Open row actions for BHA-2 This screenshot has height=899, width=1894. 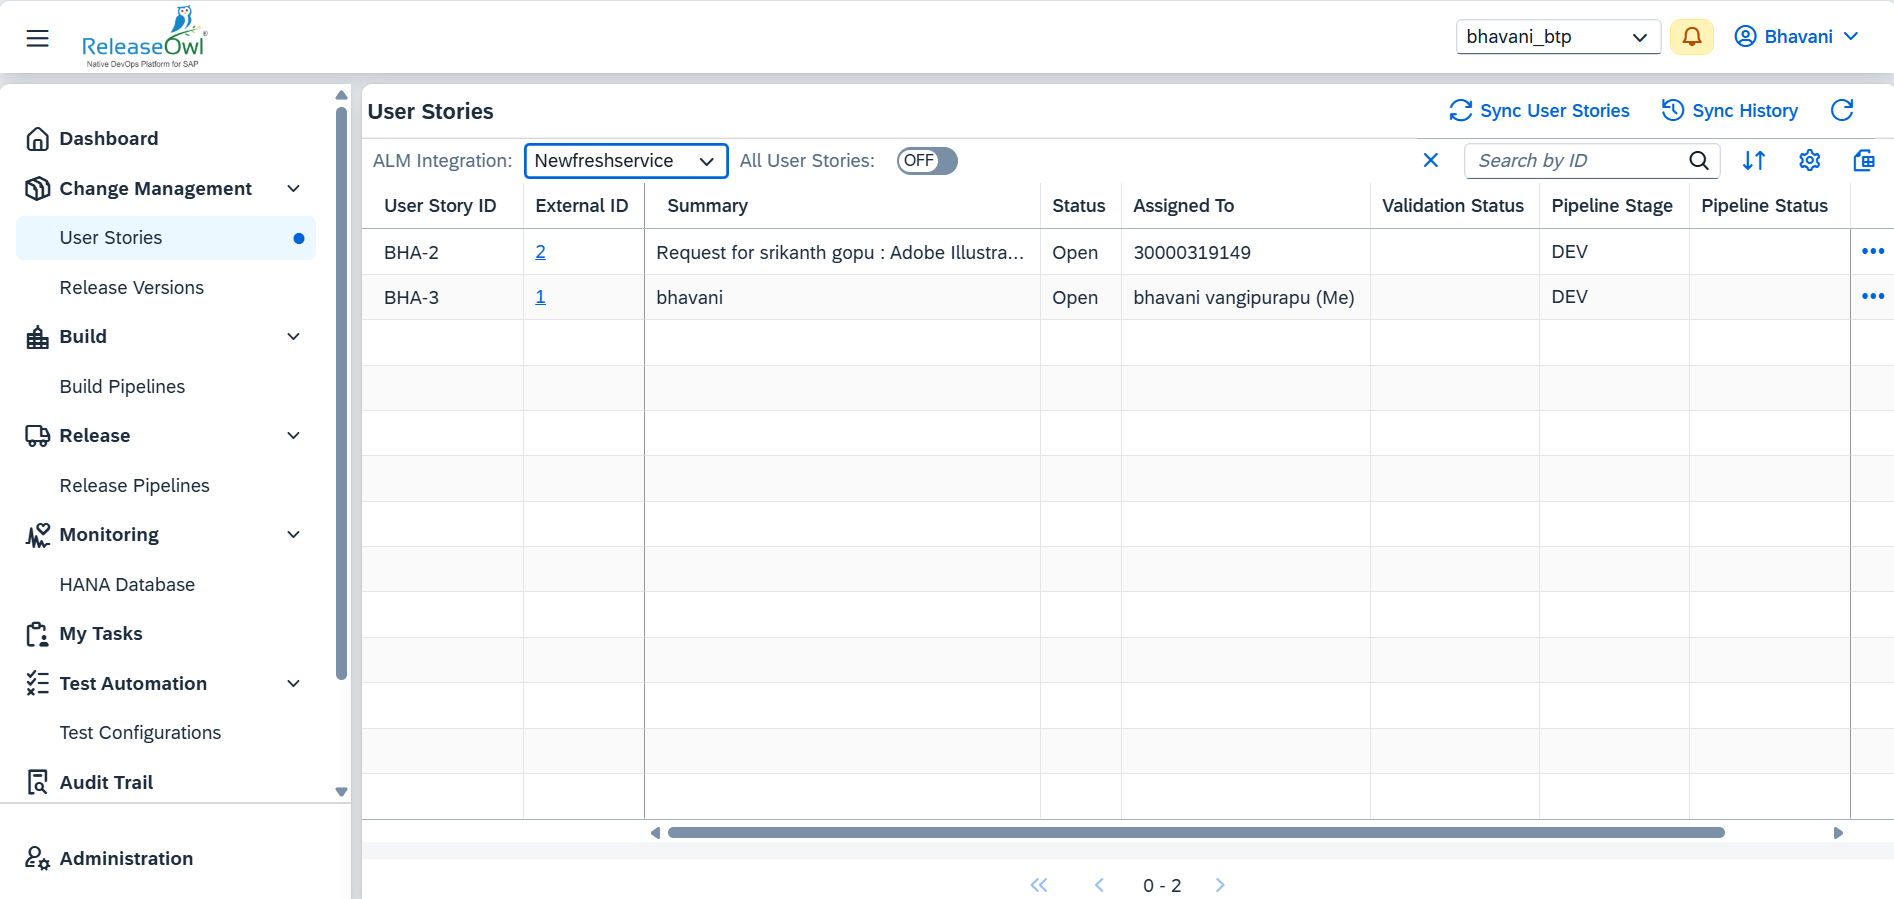[x=1872, y=252]
